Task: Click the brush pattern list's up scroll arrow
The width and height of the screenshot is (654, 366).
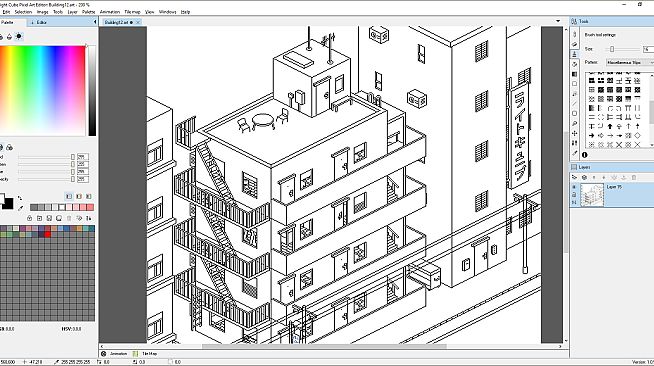Action: 651,75
